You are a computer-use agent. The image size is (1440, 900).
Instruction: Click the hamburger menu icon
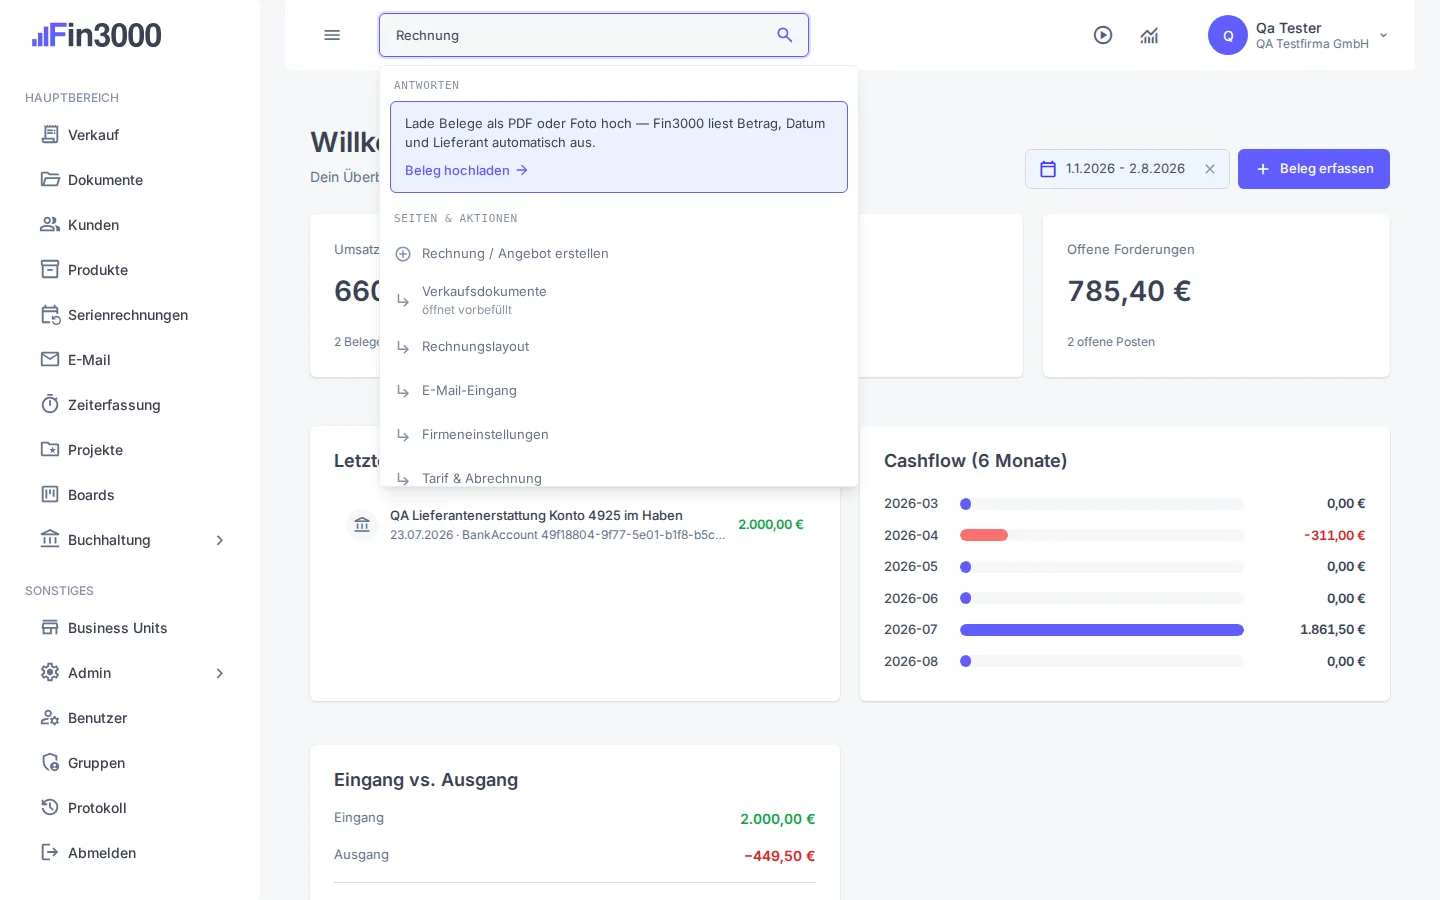[x=332, y=35]
